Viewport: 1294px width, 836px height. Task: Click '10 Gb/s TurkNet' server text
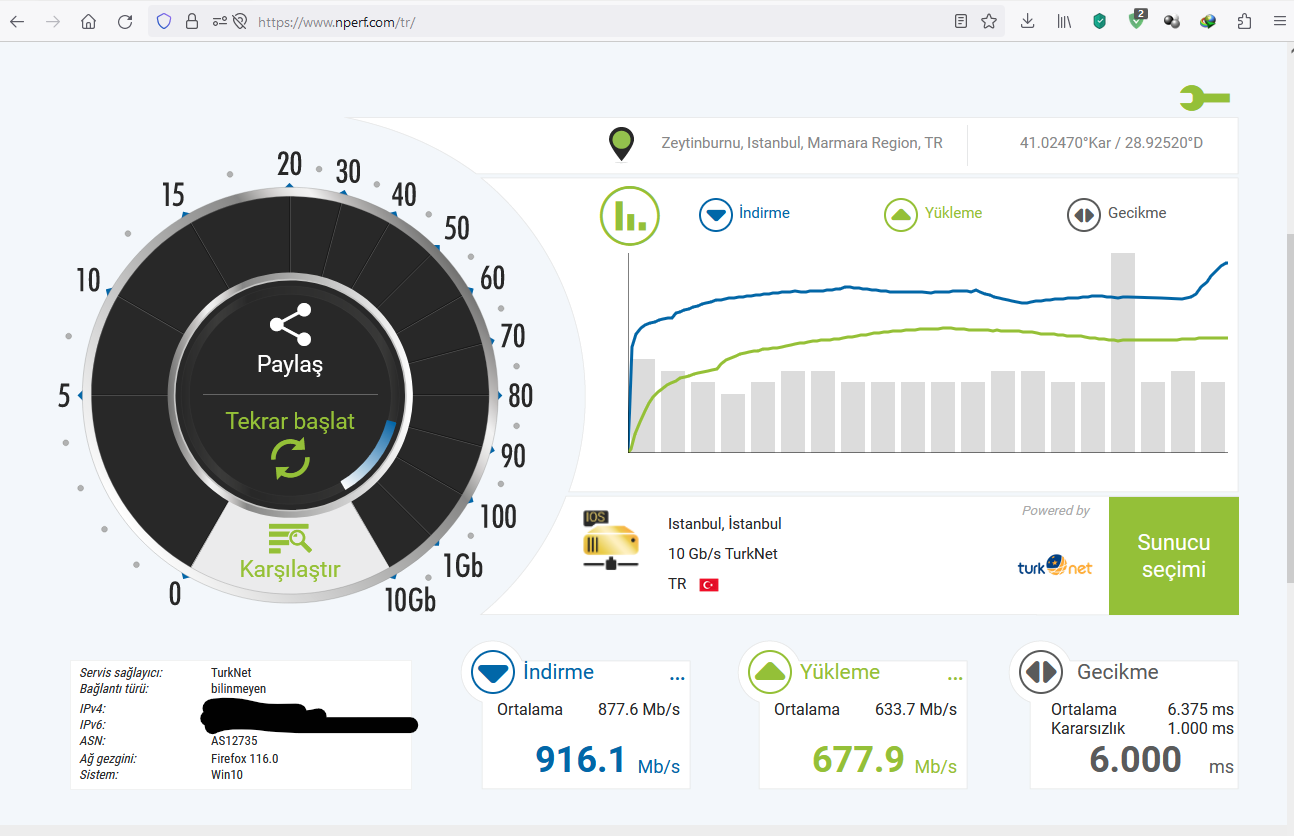click(723, 554)
